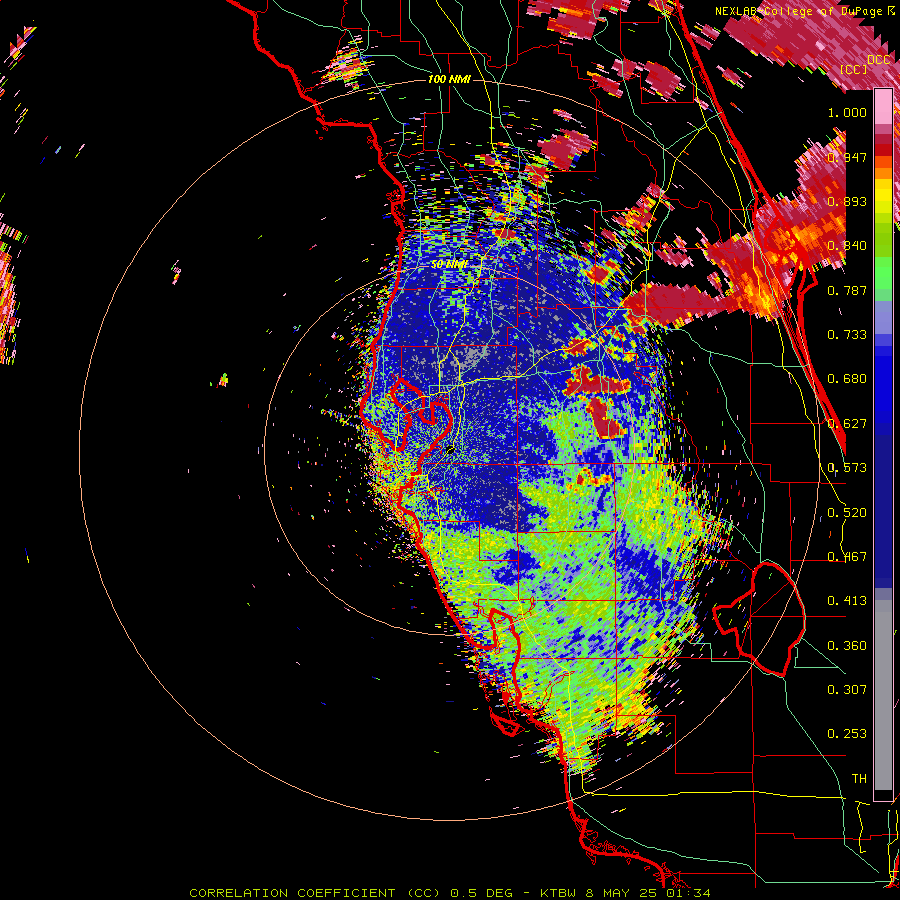Viewport: 900px width, 900px height.
Task: Click the 0.253 color scale value
Action: click(847, 734)
